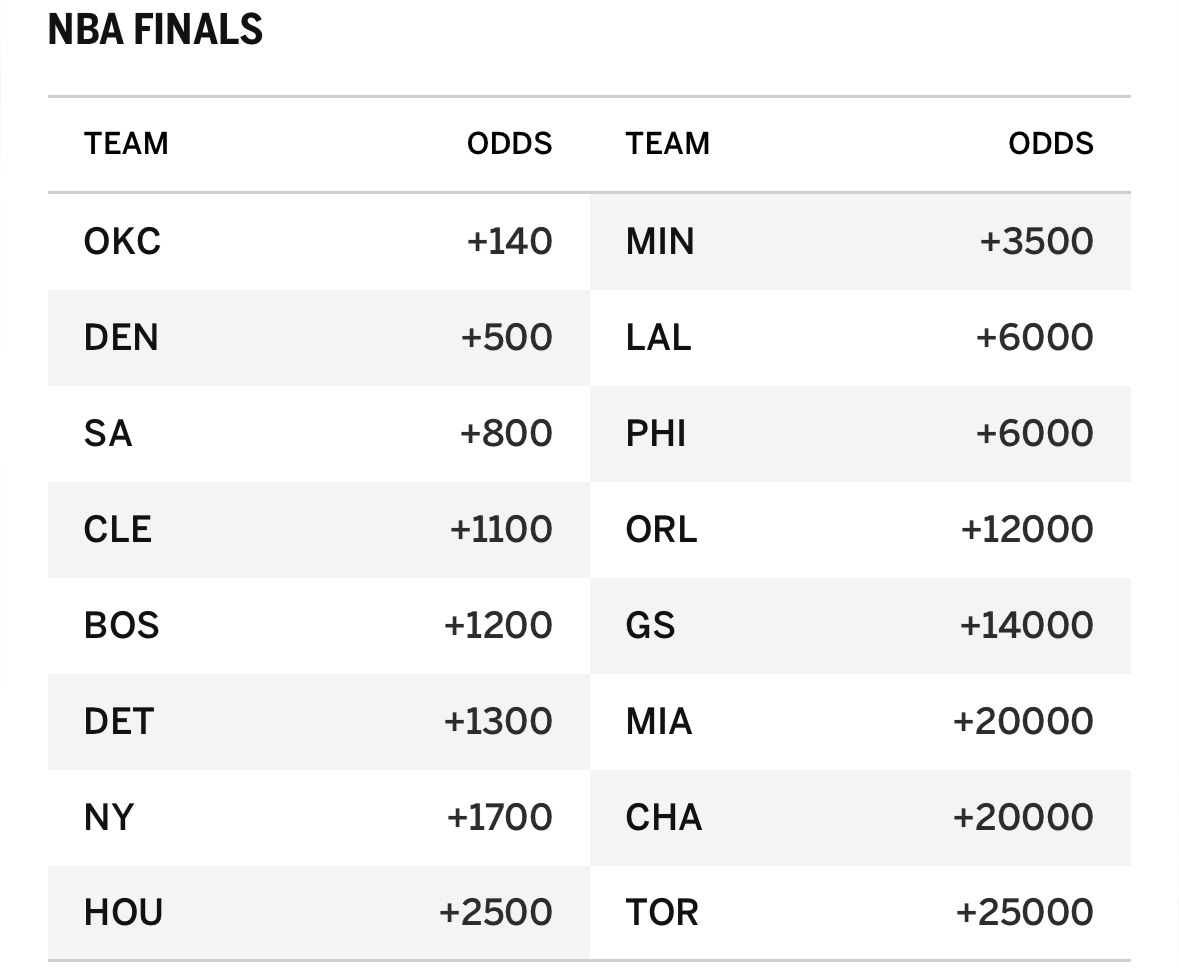The height and width of the screenshot is (968, 1179).
Task: Click the MIN team name
Action: click(660, 241)
